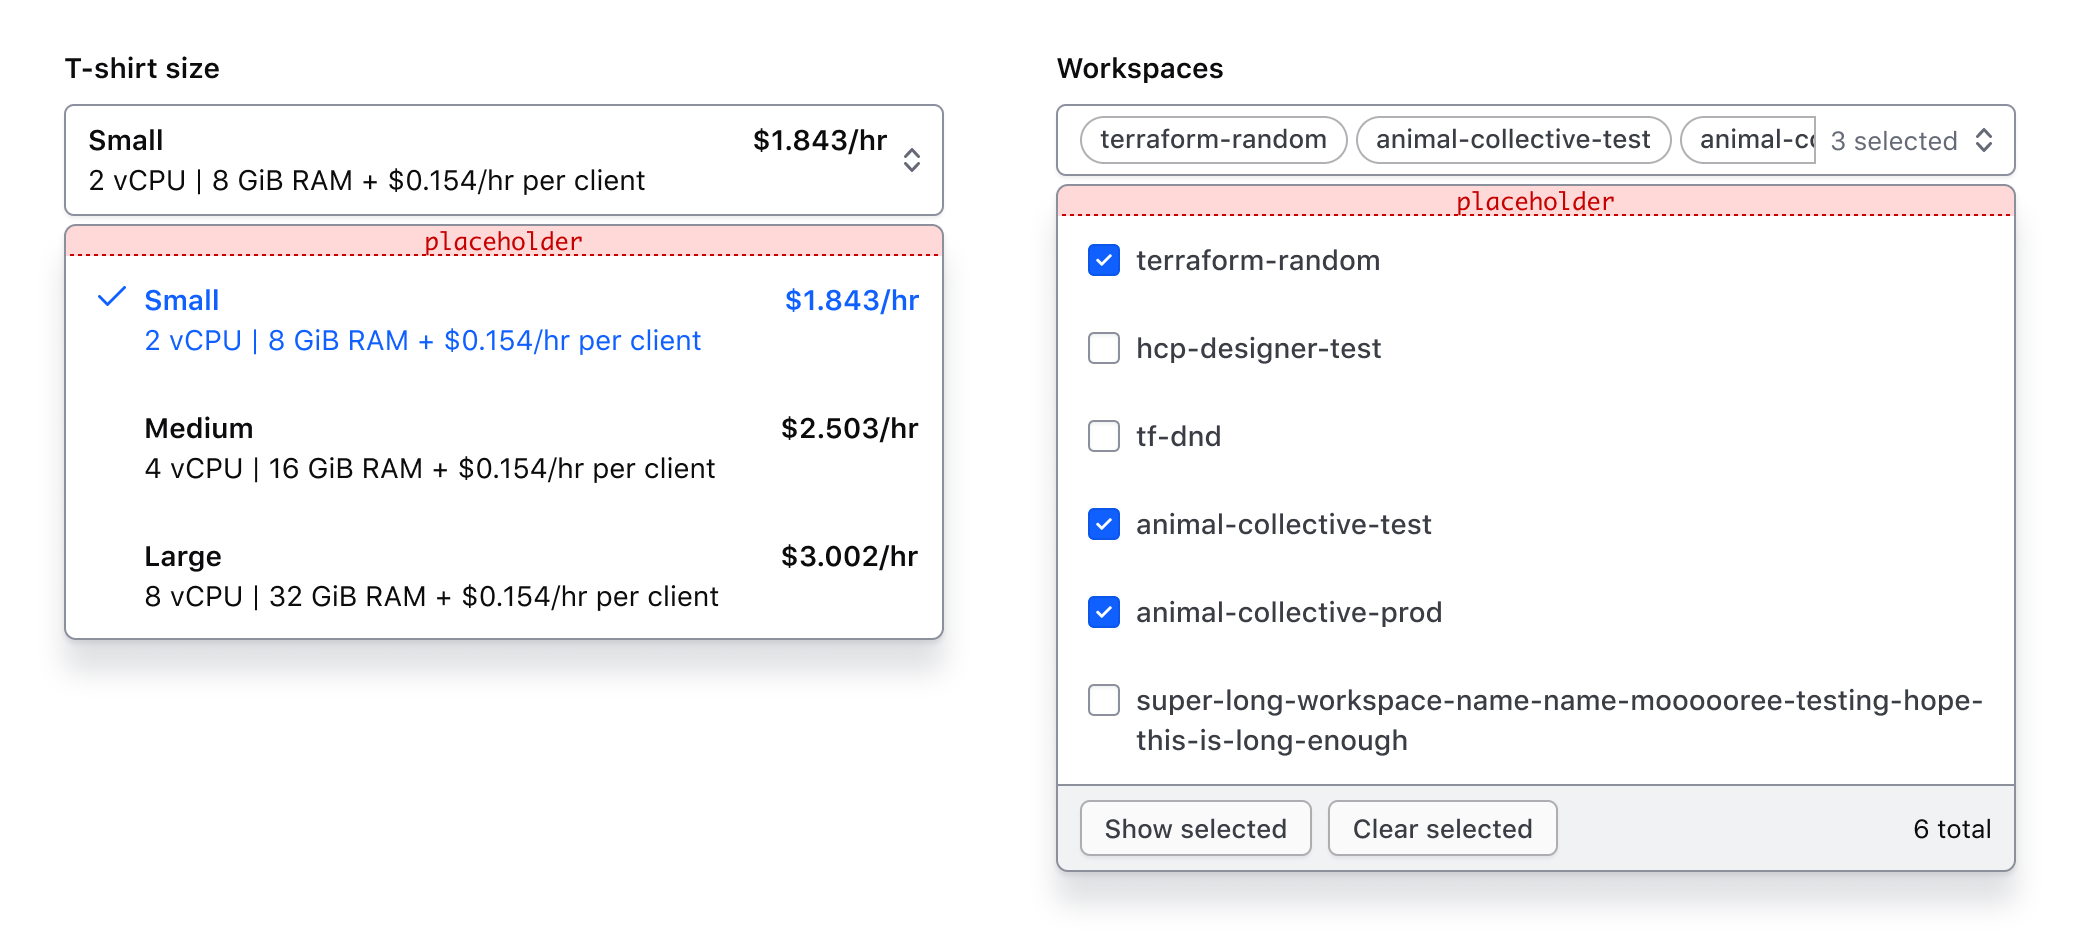Uncheck animal-collective-test workspace
The height and width of the screenshot is (936, 2080).
coord(1103,524)
